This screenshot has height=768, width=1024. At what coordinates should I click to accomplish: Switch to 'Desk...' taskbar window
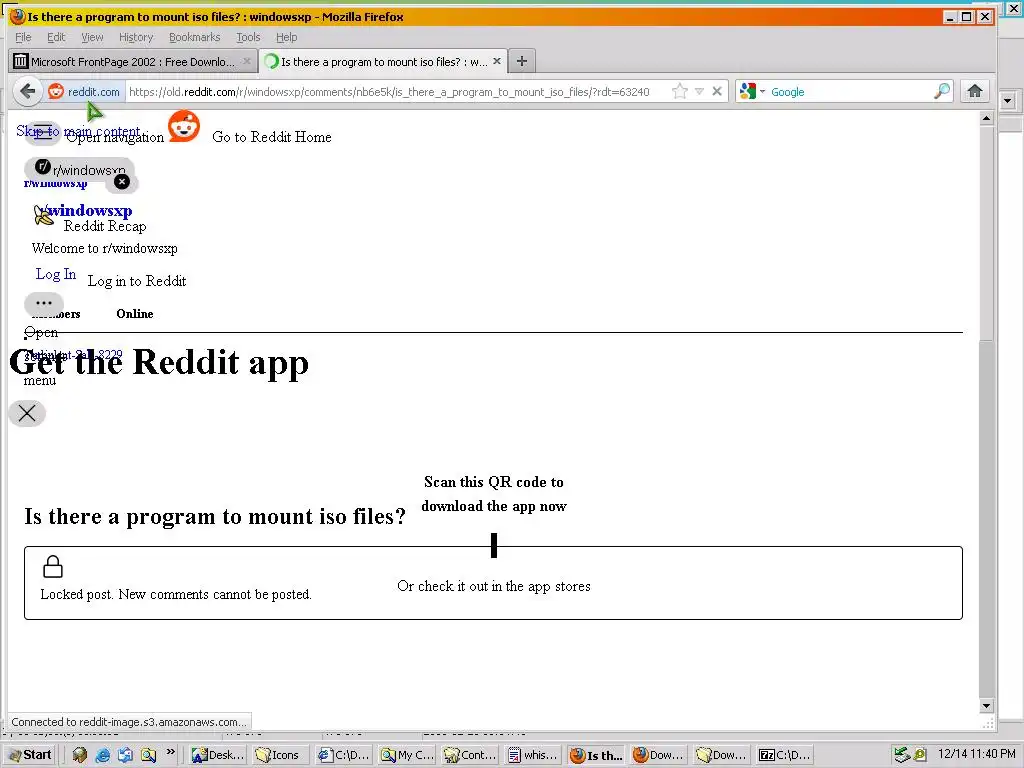217,755
